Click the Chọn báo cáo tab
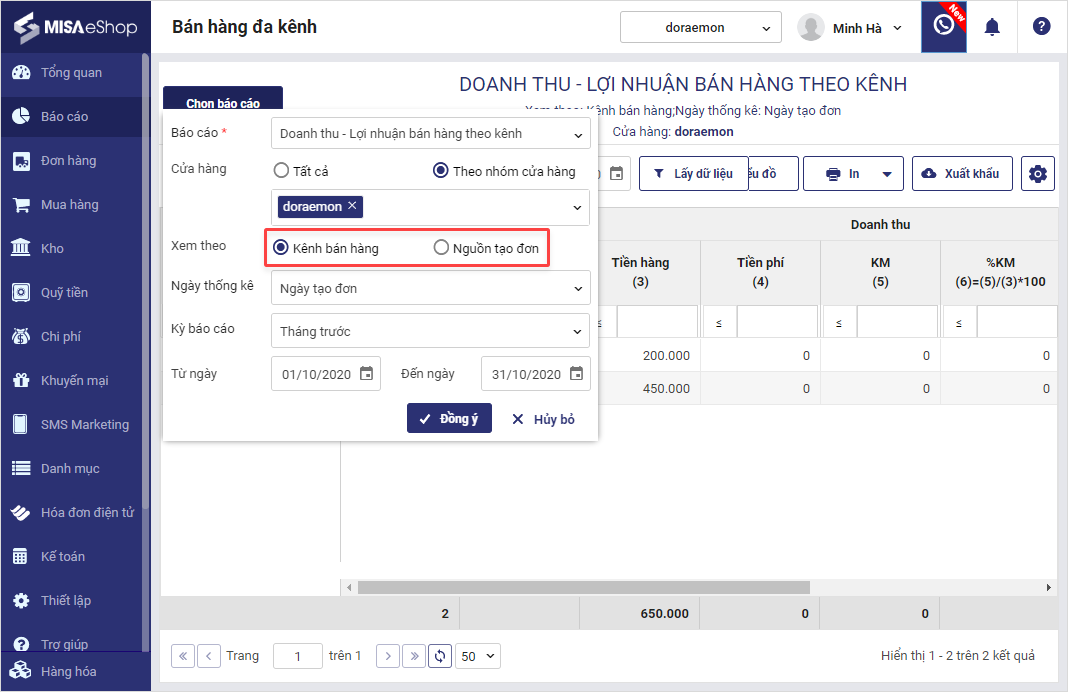The height and width of the screenshot is (692, 1068). [223, 100]
